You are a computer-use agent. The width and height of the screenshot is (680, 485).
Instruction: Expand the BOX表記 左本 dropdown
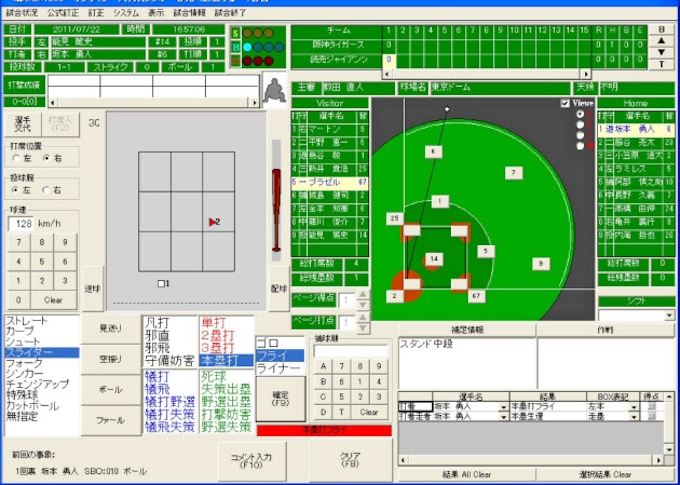click(x=633, y=407)
